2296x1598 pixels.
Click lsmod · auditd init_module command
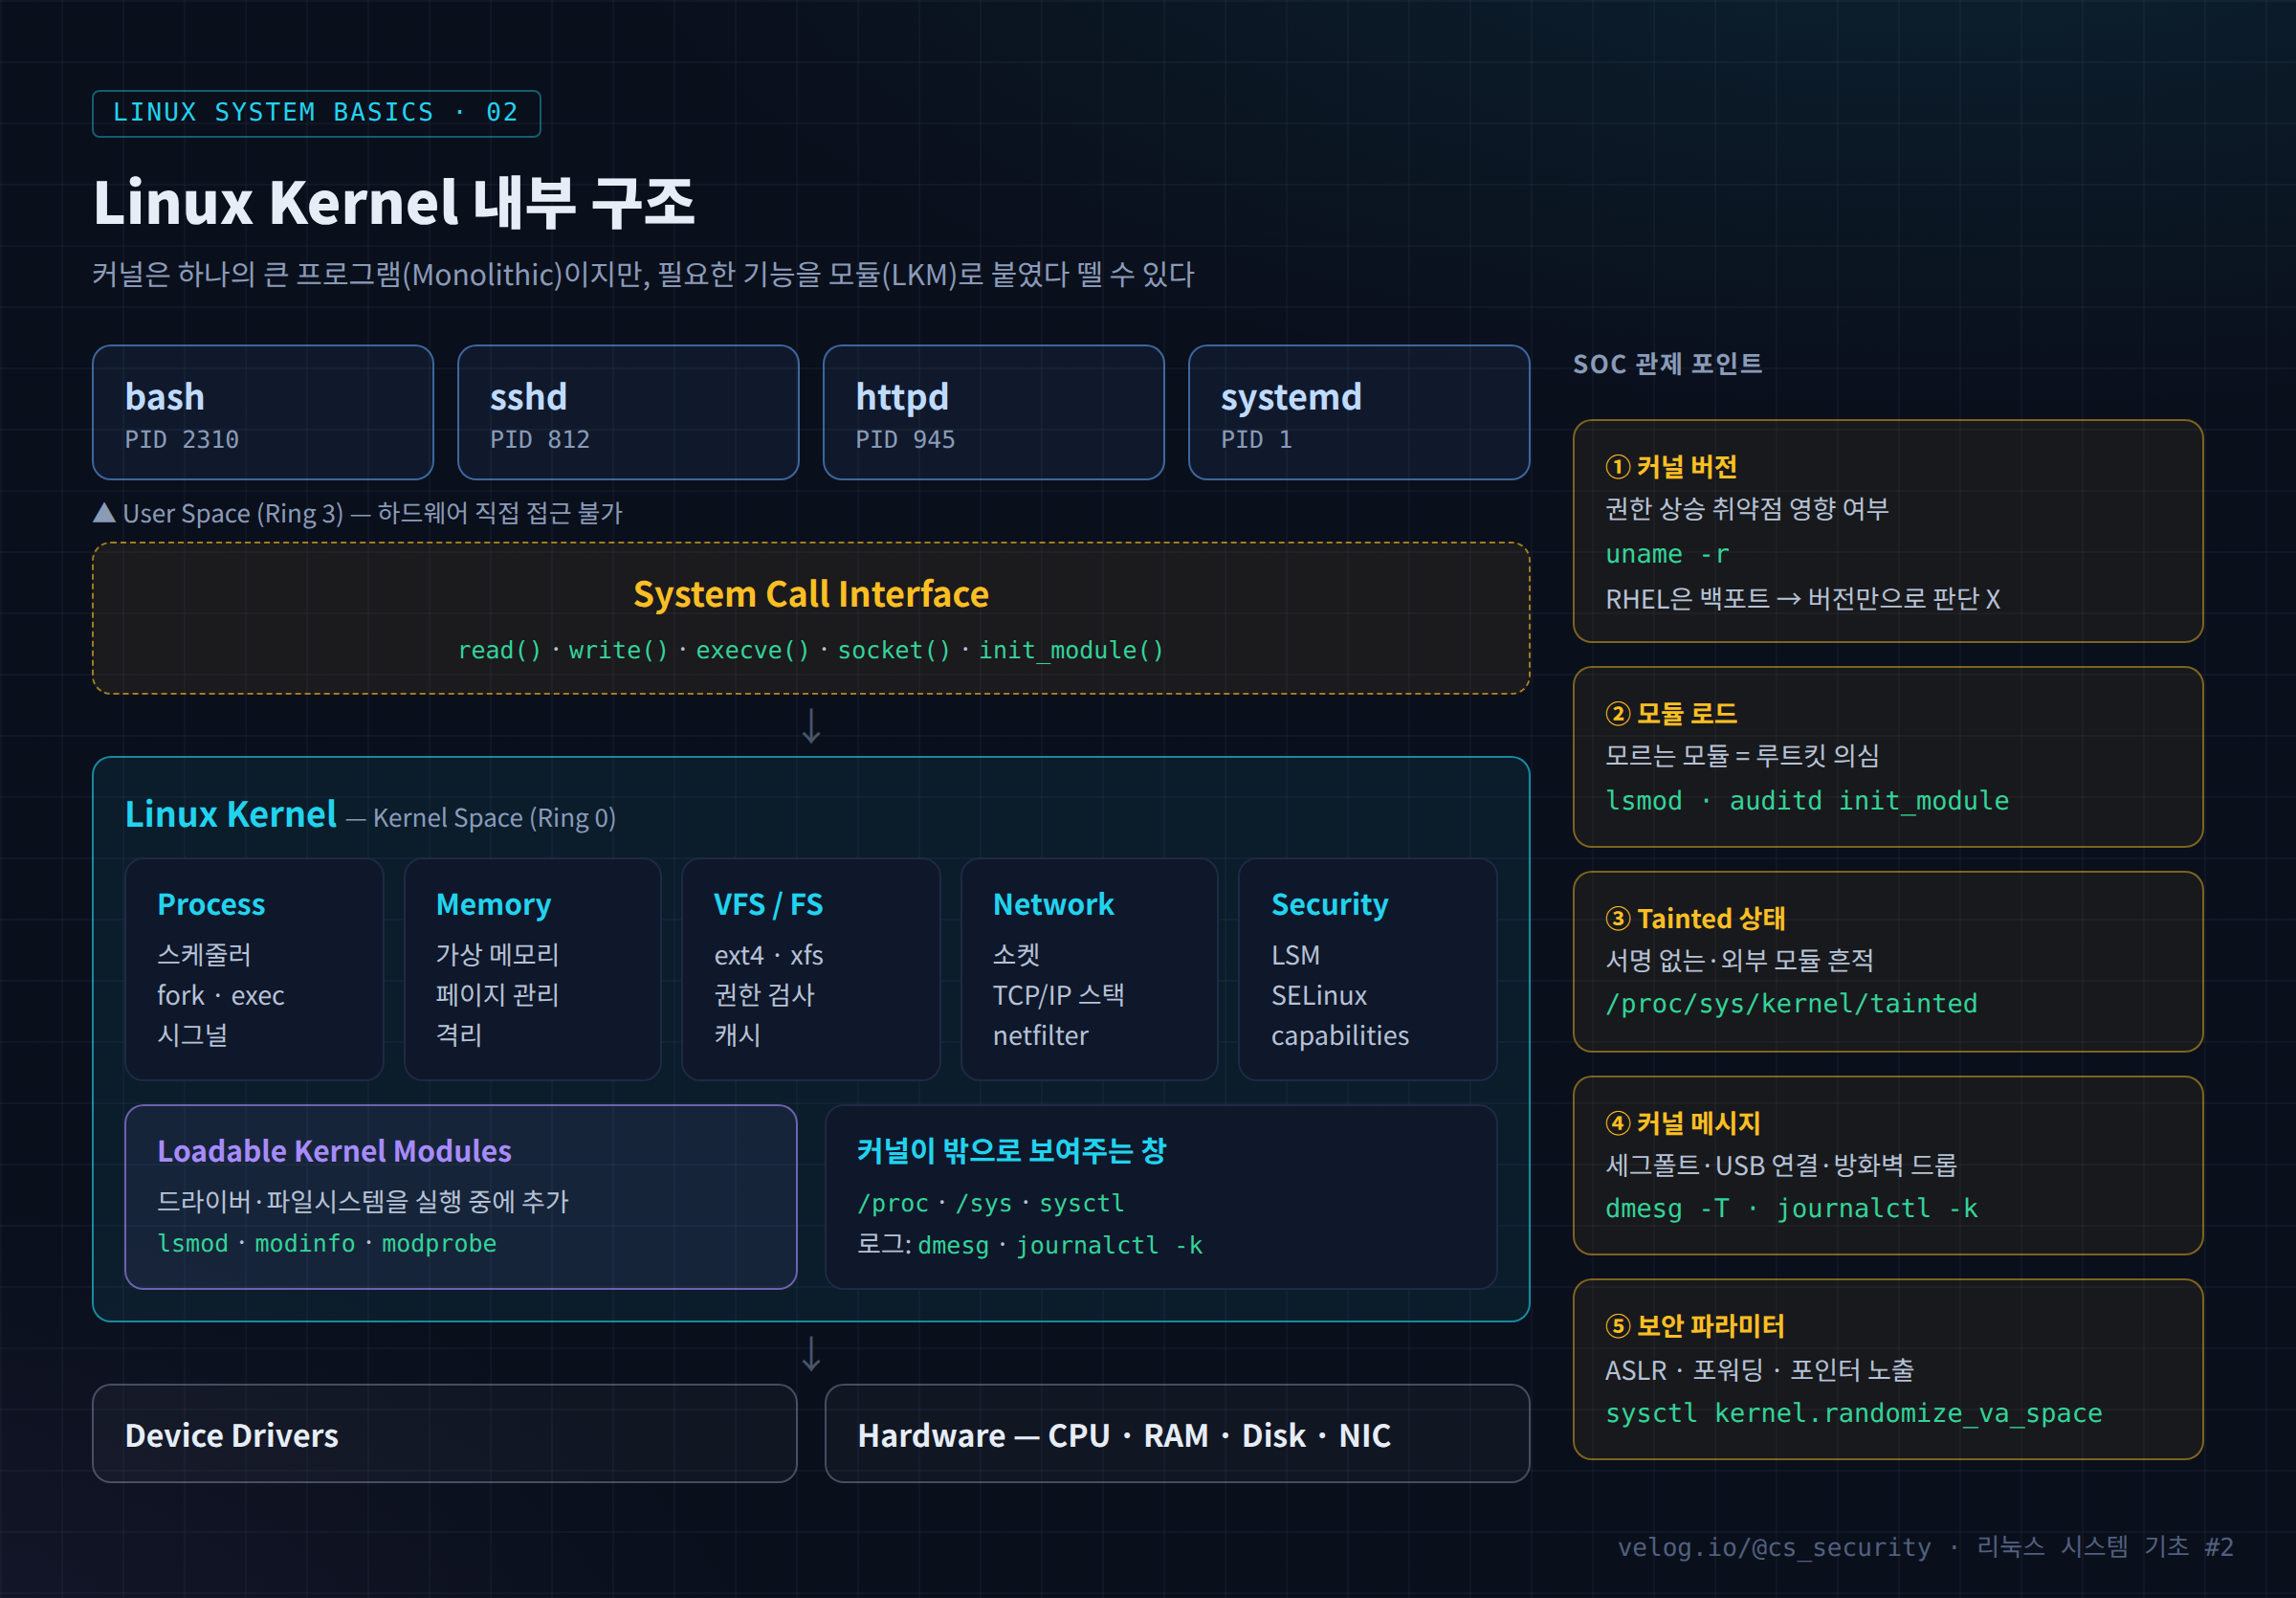[x=1807, y=801]
